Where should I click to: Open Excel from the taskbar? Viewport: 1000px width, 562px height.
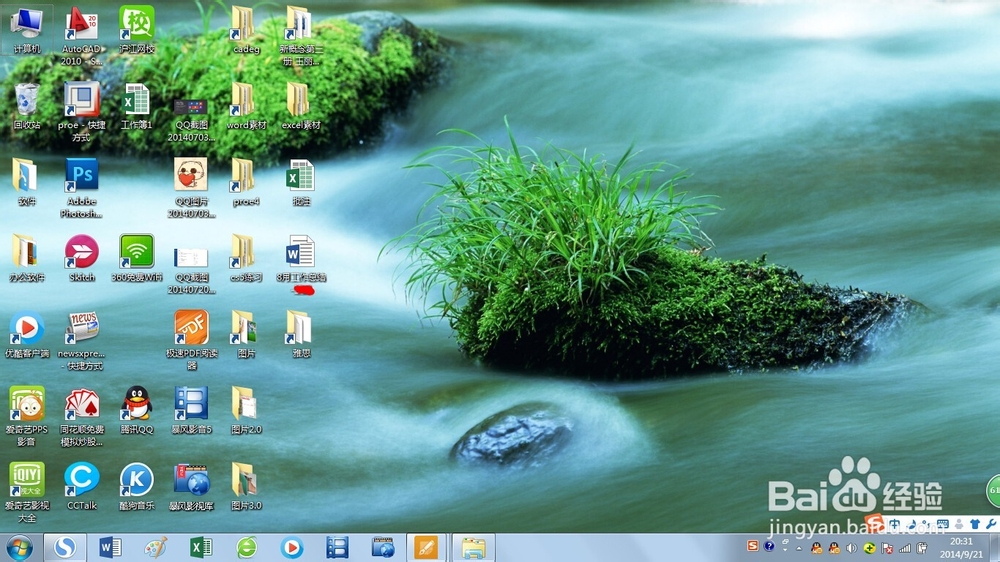pos(201,547)
